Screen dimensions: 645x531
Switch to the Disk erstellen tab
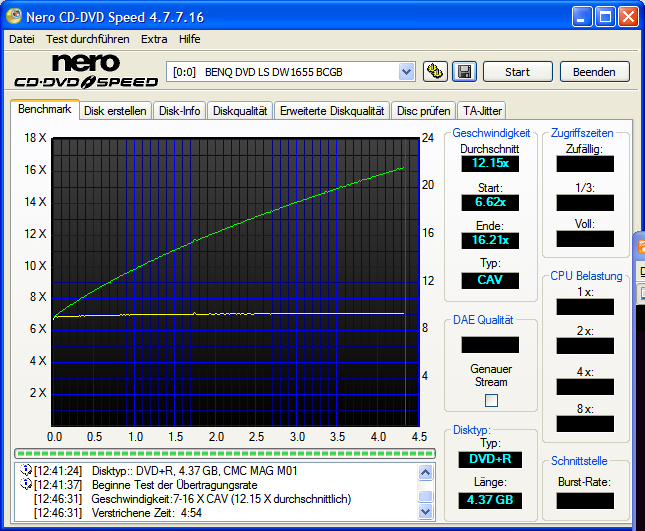tap(115, 111)
